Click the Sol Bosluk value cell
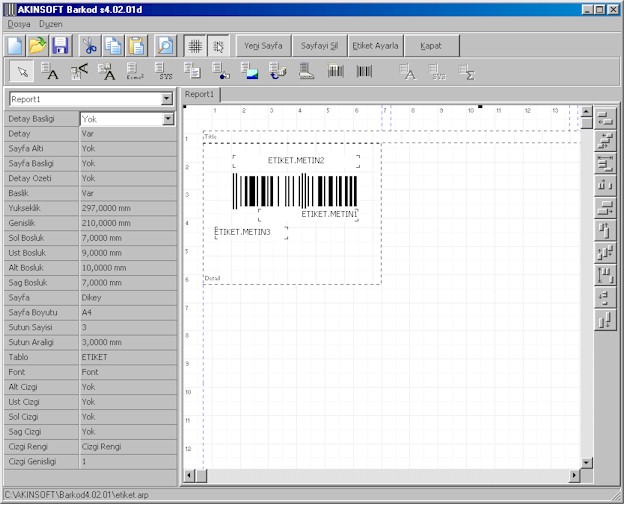The height and width of the screenshot is (505, 625). pos(128,238)
